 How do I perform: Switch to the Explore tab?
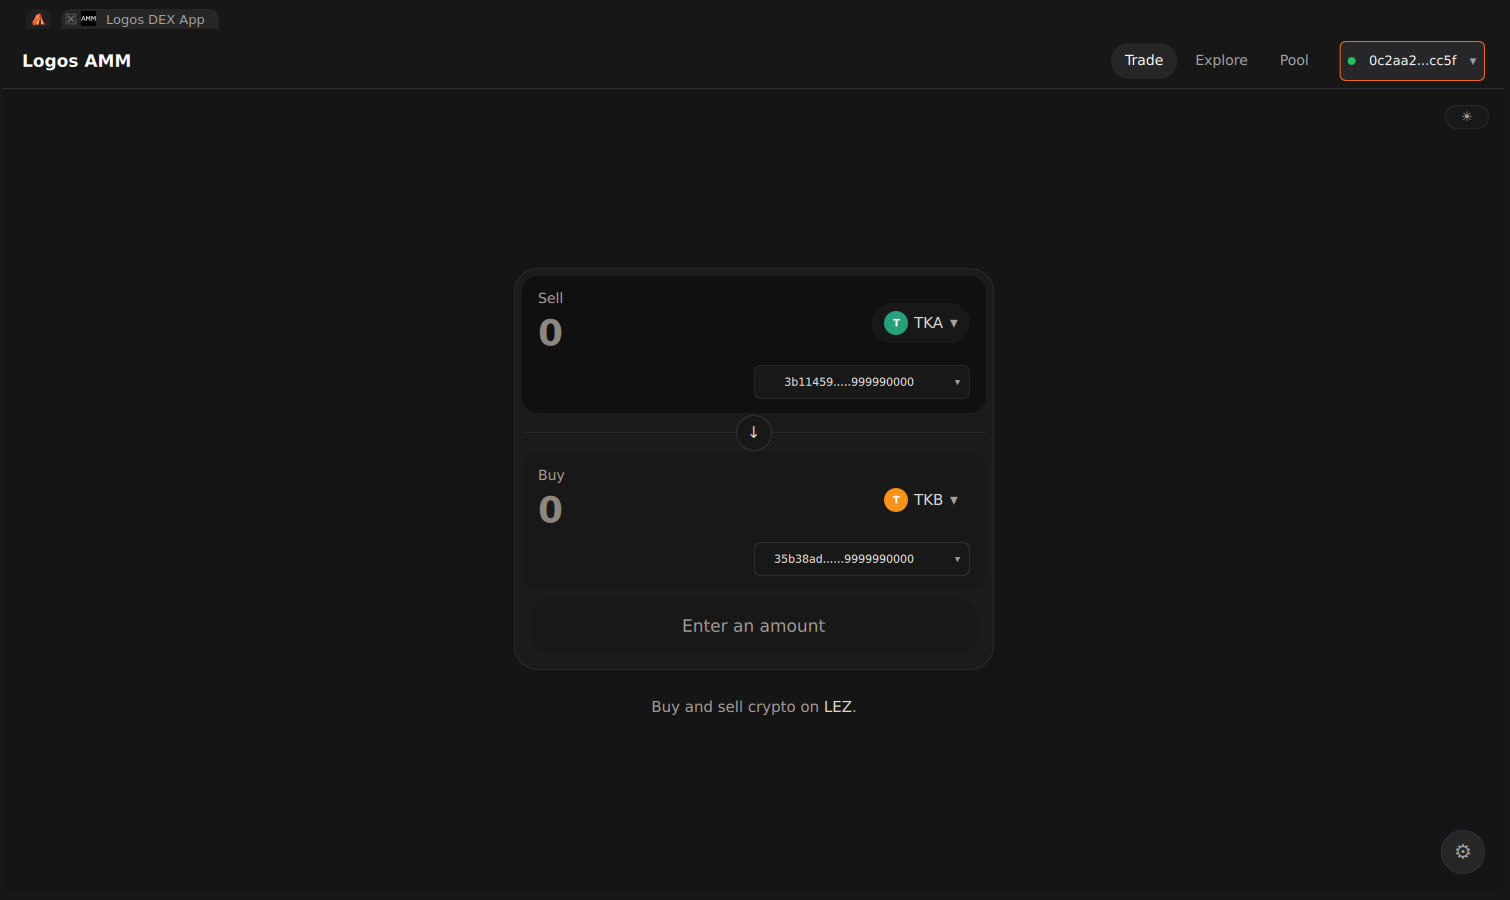[x=1221, y=60]
